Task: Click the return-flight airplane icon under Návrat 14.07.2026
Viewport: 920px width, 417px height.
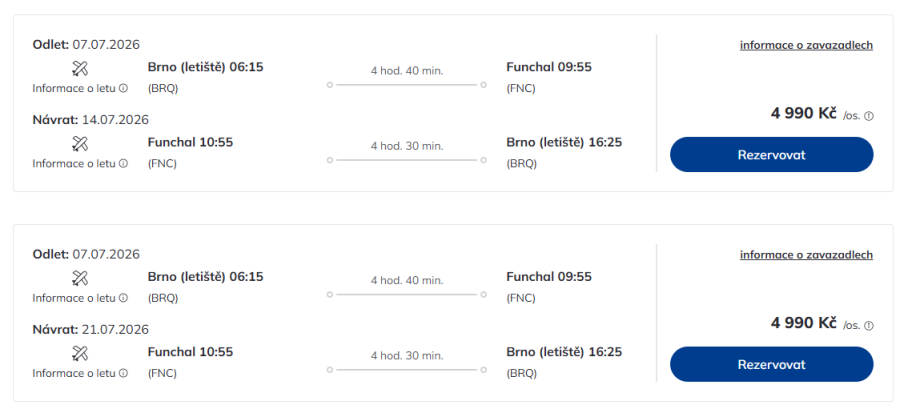Action: [81, 143]
